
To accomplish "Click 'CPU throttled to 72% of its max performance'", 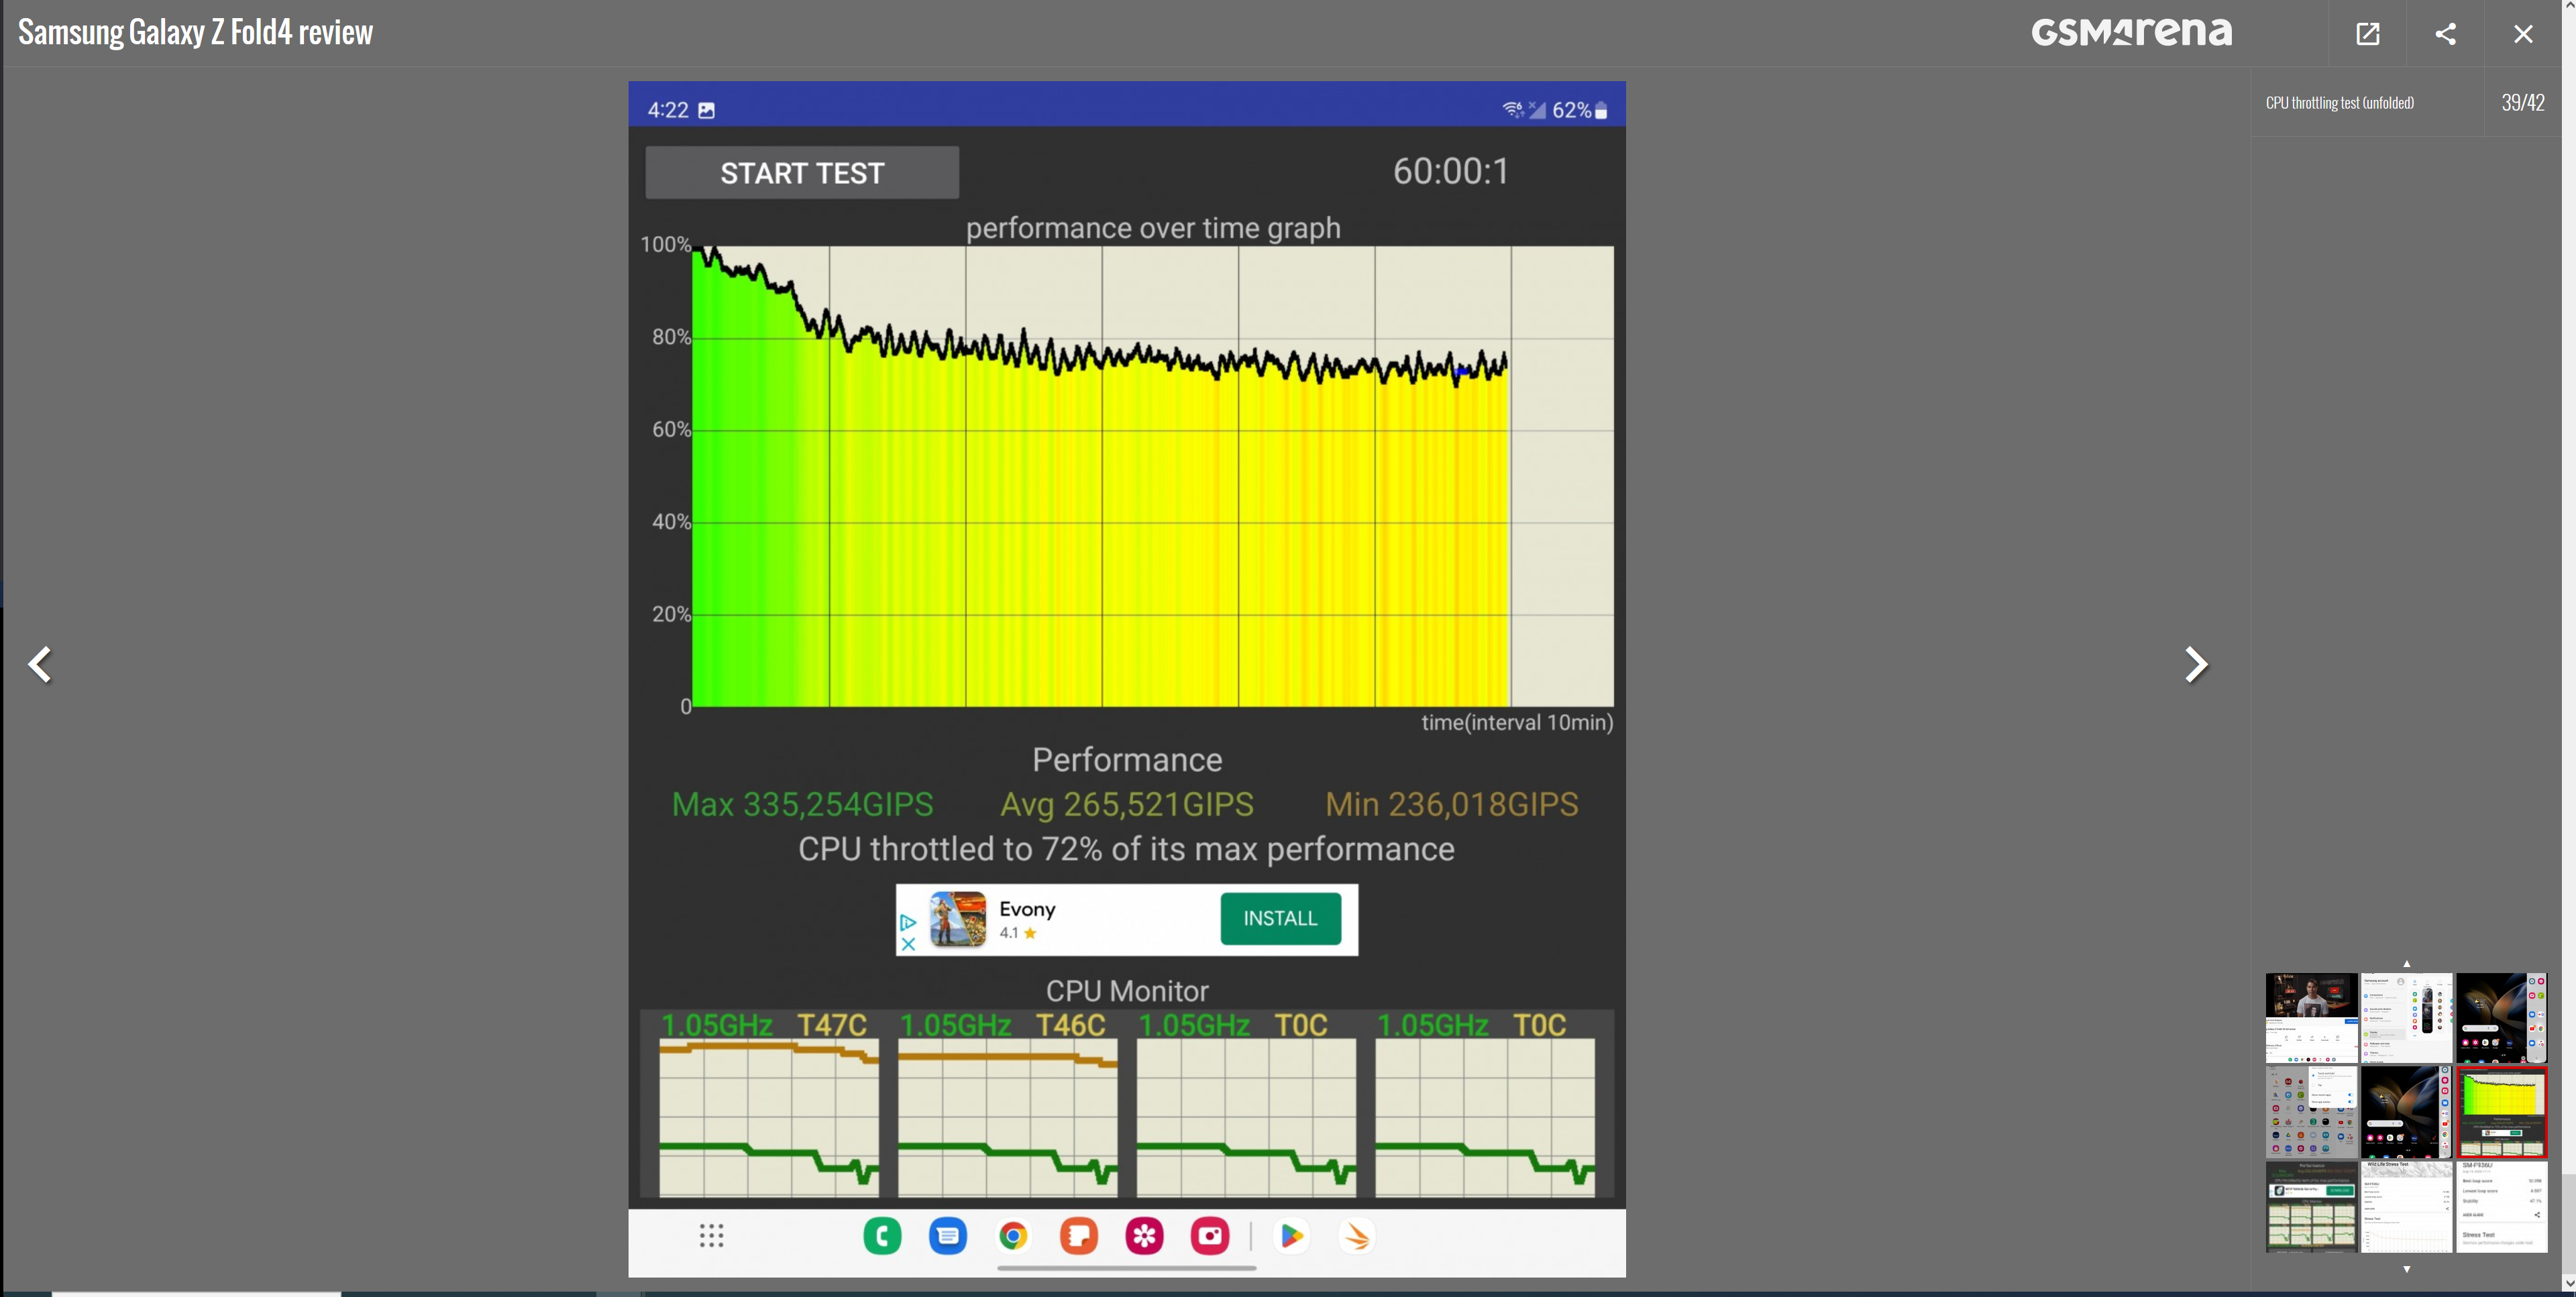I will pyautogui.click(x=1126, y=849).
